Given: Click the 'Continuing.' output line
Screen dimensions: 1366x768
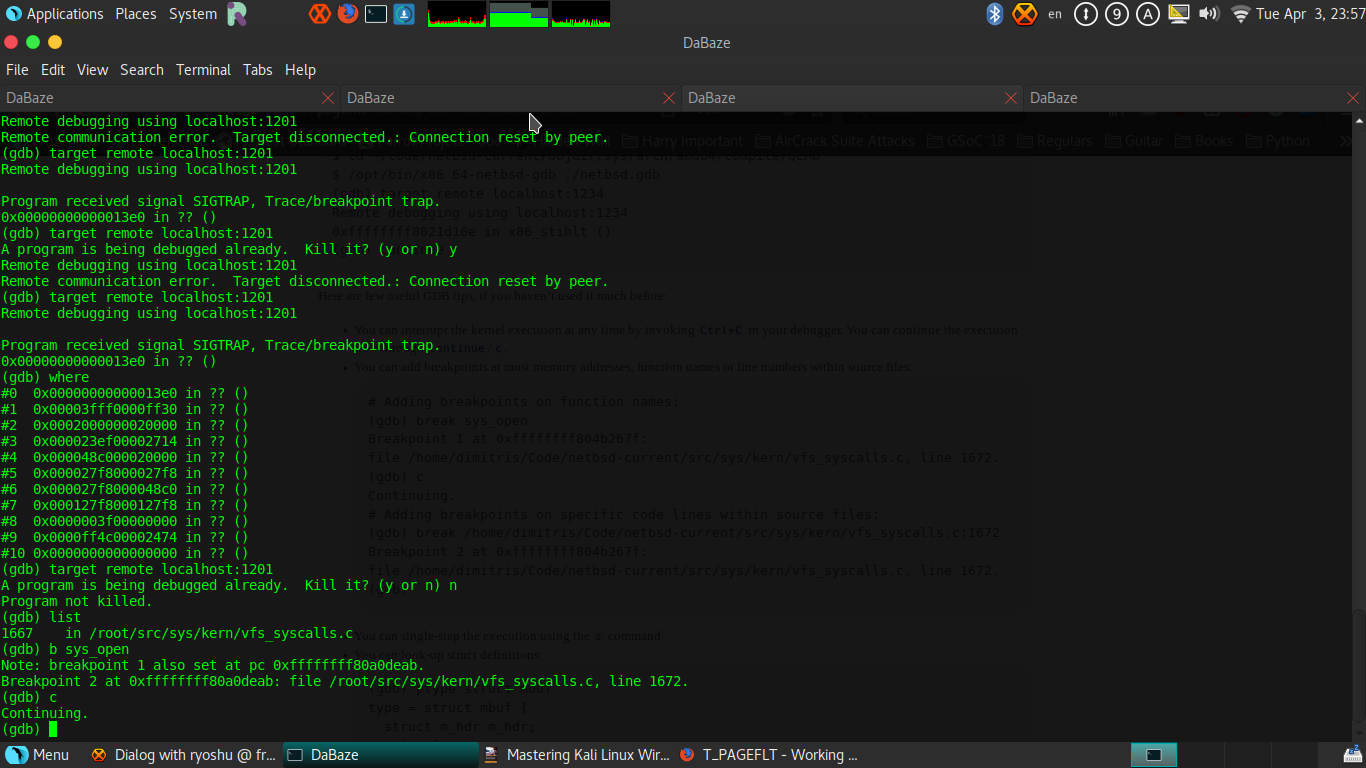Looking at the screenshot, I should click(45, 713).
